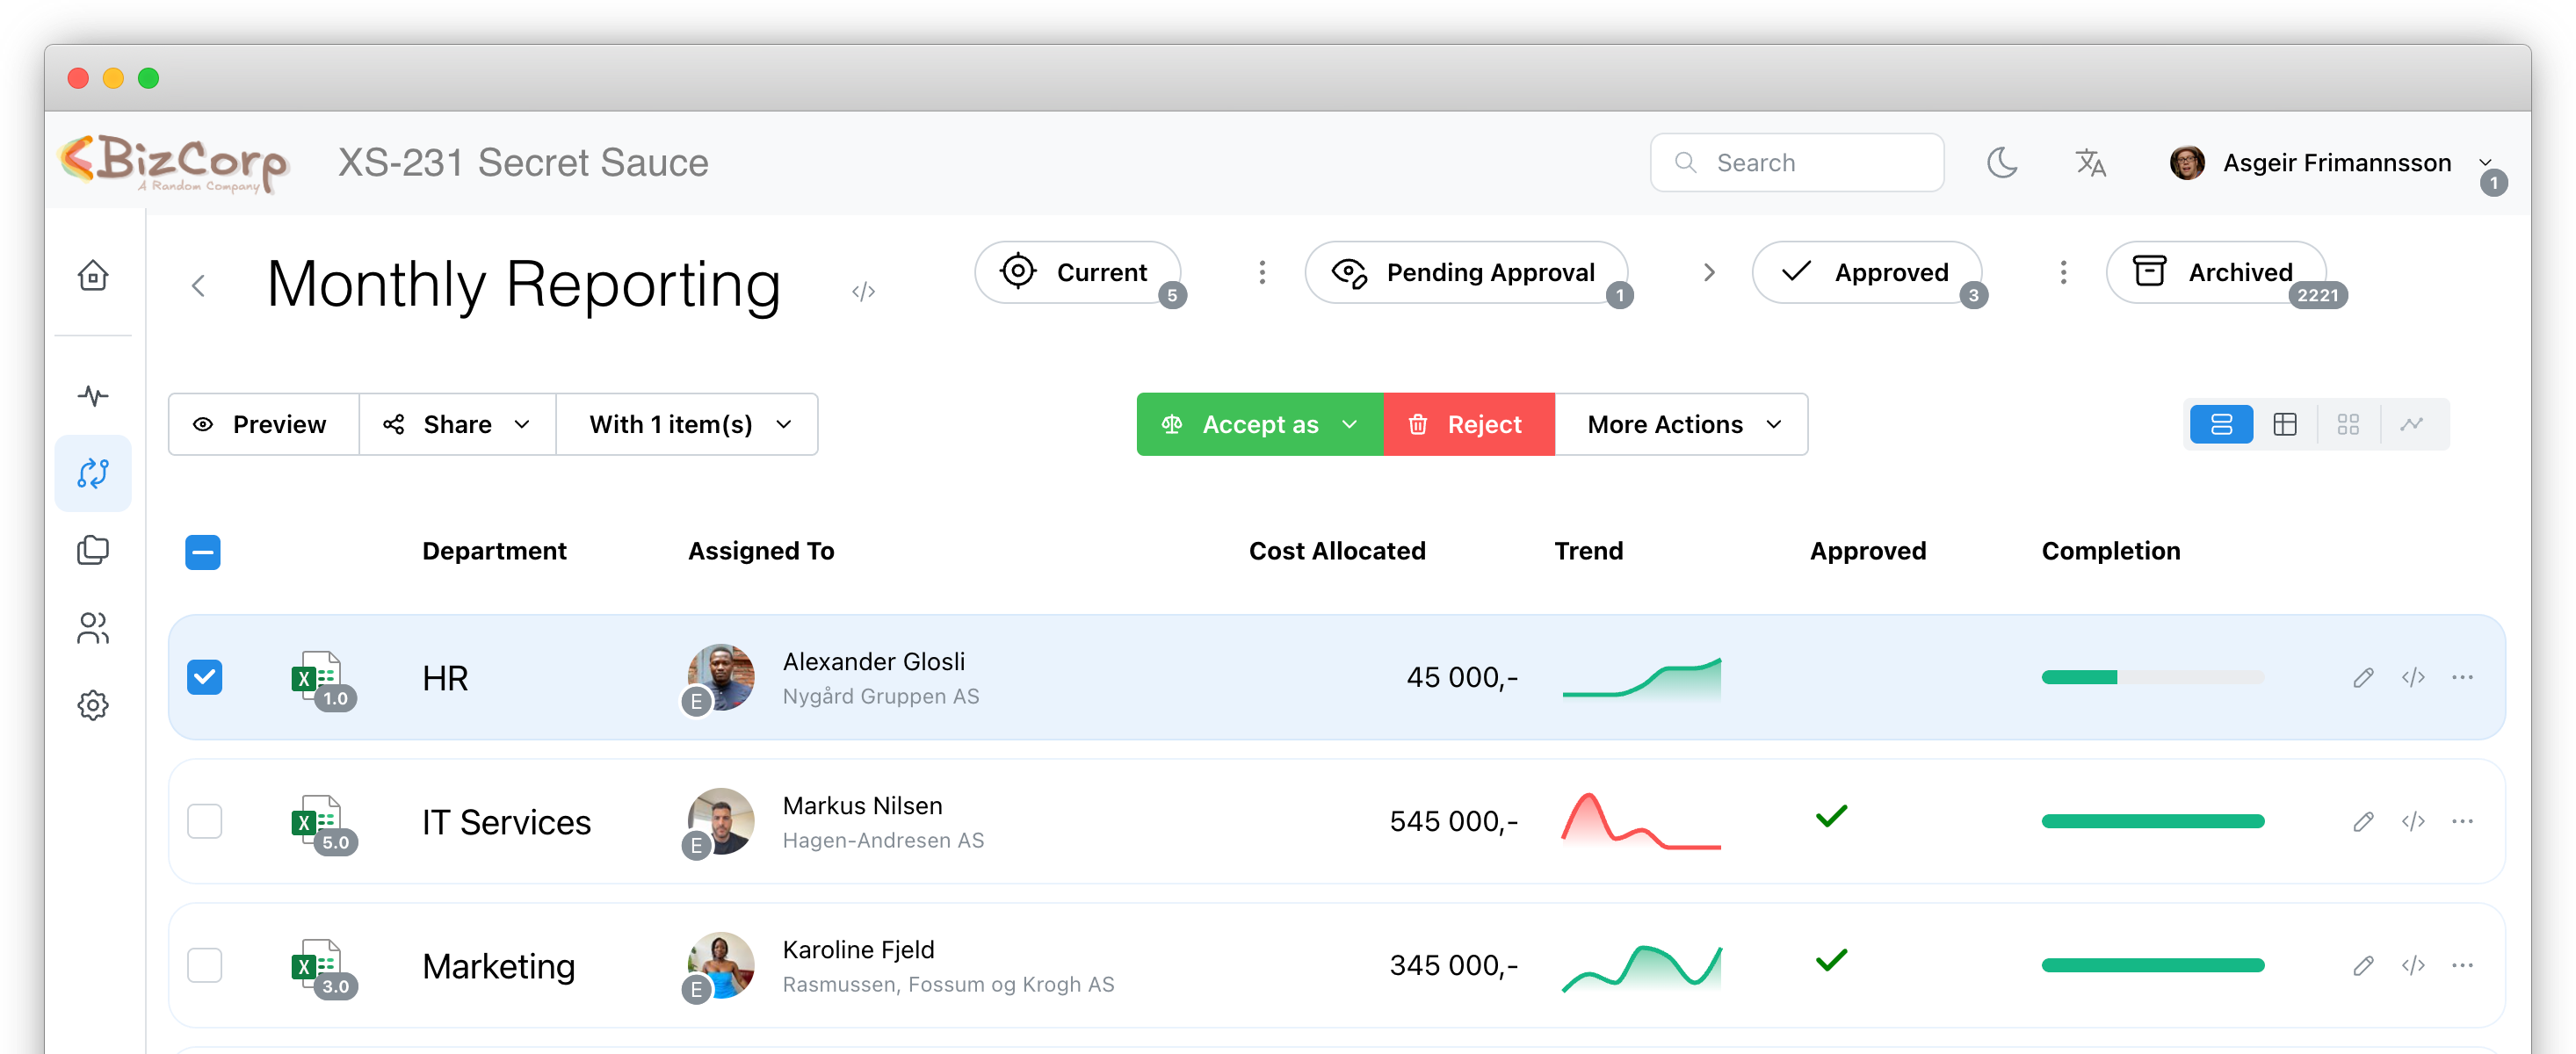Open Settings via the gear icon
This screenshot has height=1054, width=2576.
pos(93,705)
